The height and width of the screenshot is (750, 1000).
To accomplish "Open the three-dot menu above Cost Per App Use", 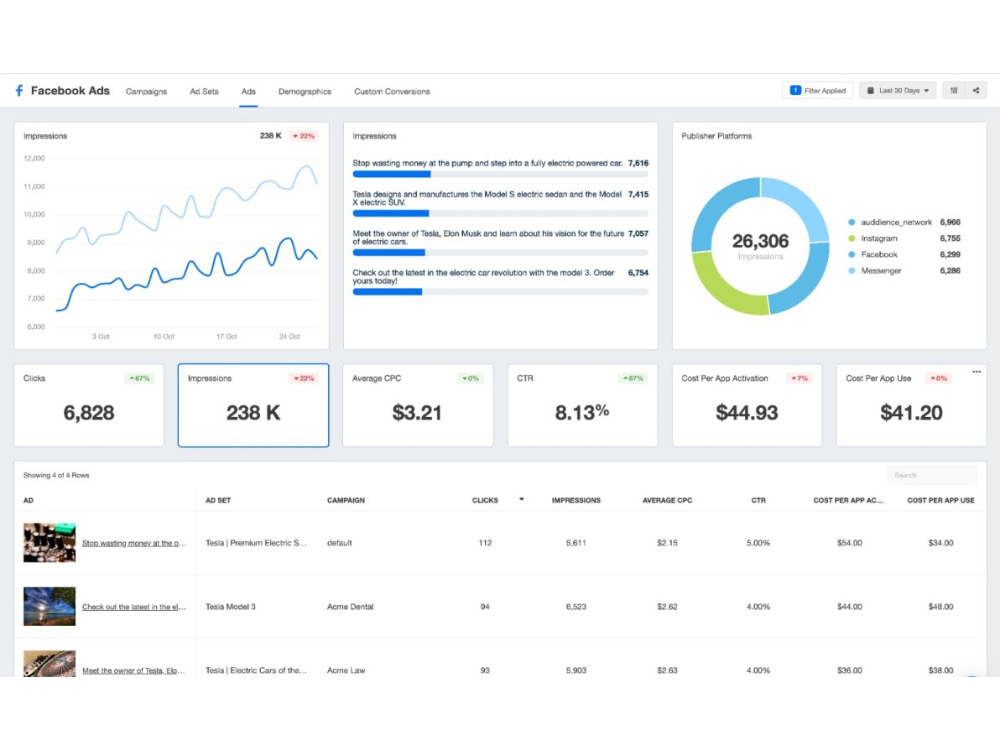I will [x=976, y=372].
